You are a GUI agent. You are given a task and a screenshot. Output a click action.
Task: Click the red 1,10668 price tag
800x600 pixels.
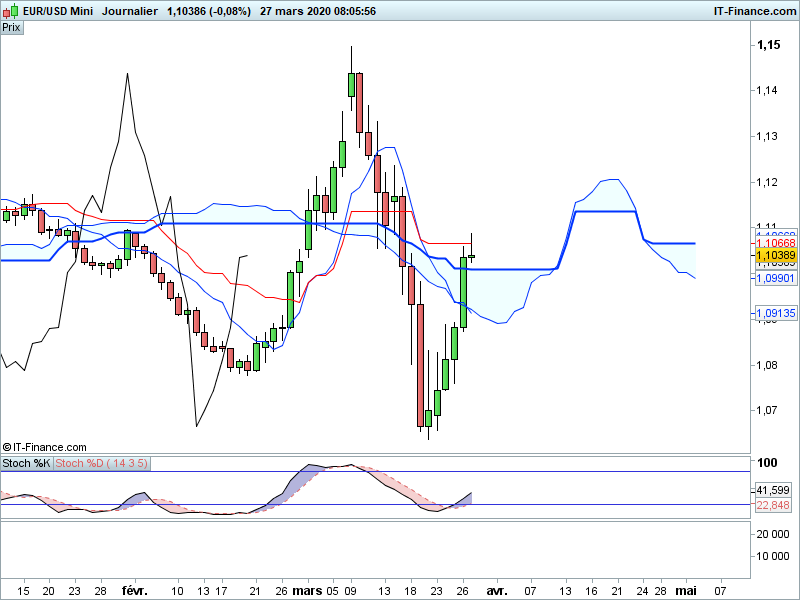click(x=776, y=243)
